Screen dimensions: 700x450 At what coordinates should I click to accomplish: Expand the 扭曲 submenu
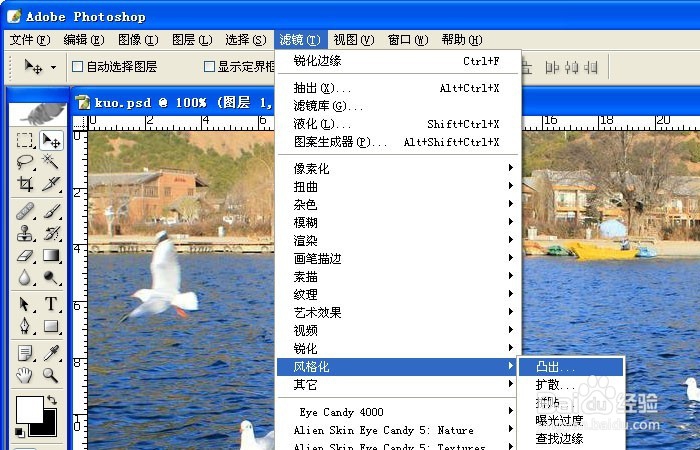click(x=398, y=186)
